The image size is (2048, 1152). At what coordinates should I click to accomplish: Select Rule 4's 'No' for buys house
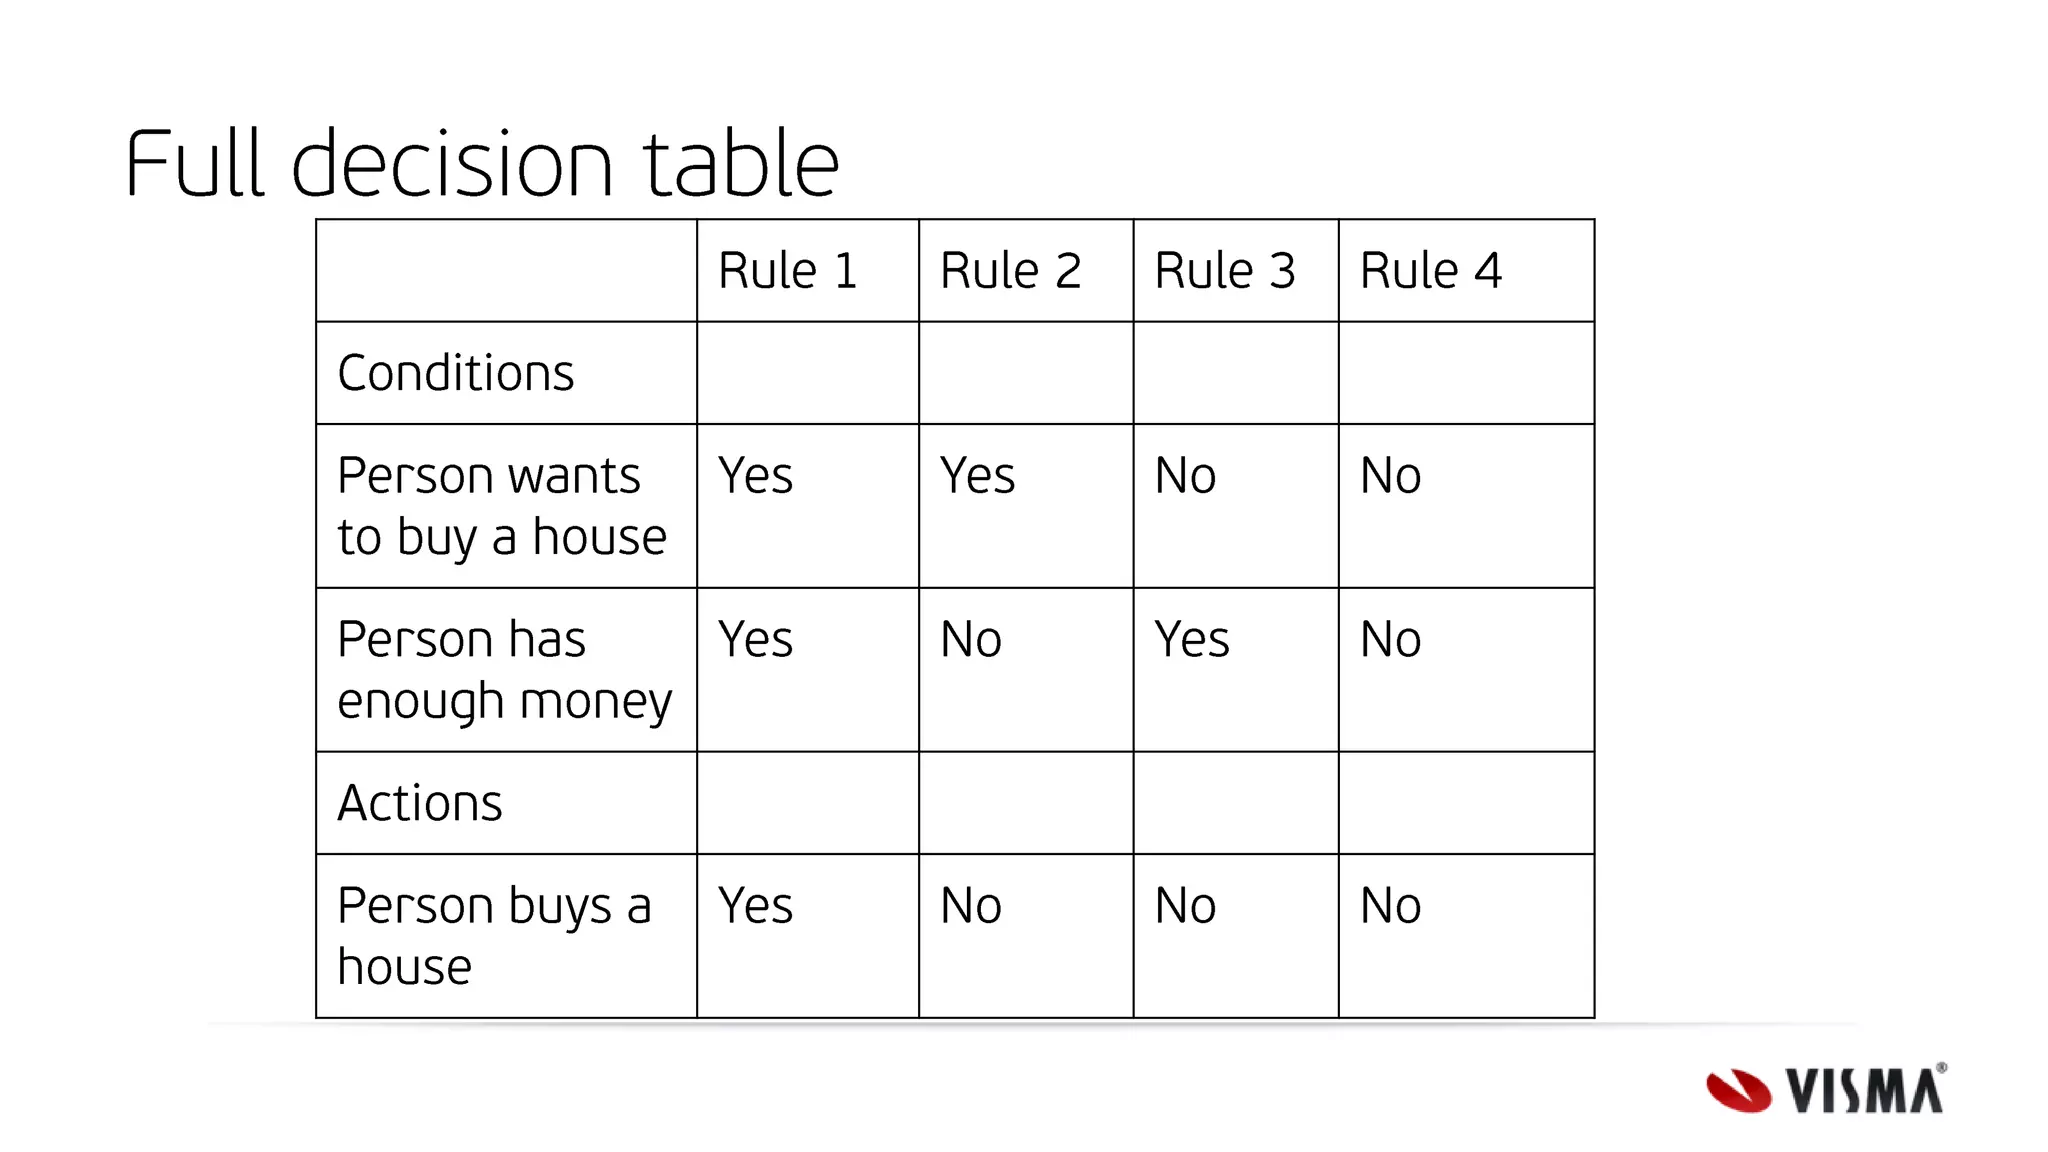(x=1390, y=906)
